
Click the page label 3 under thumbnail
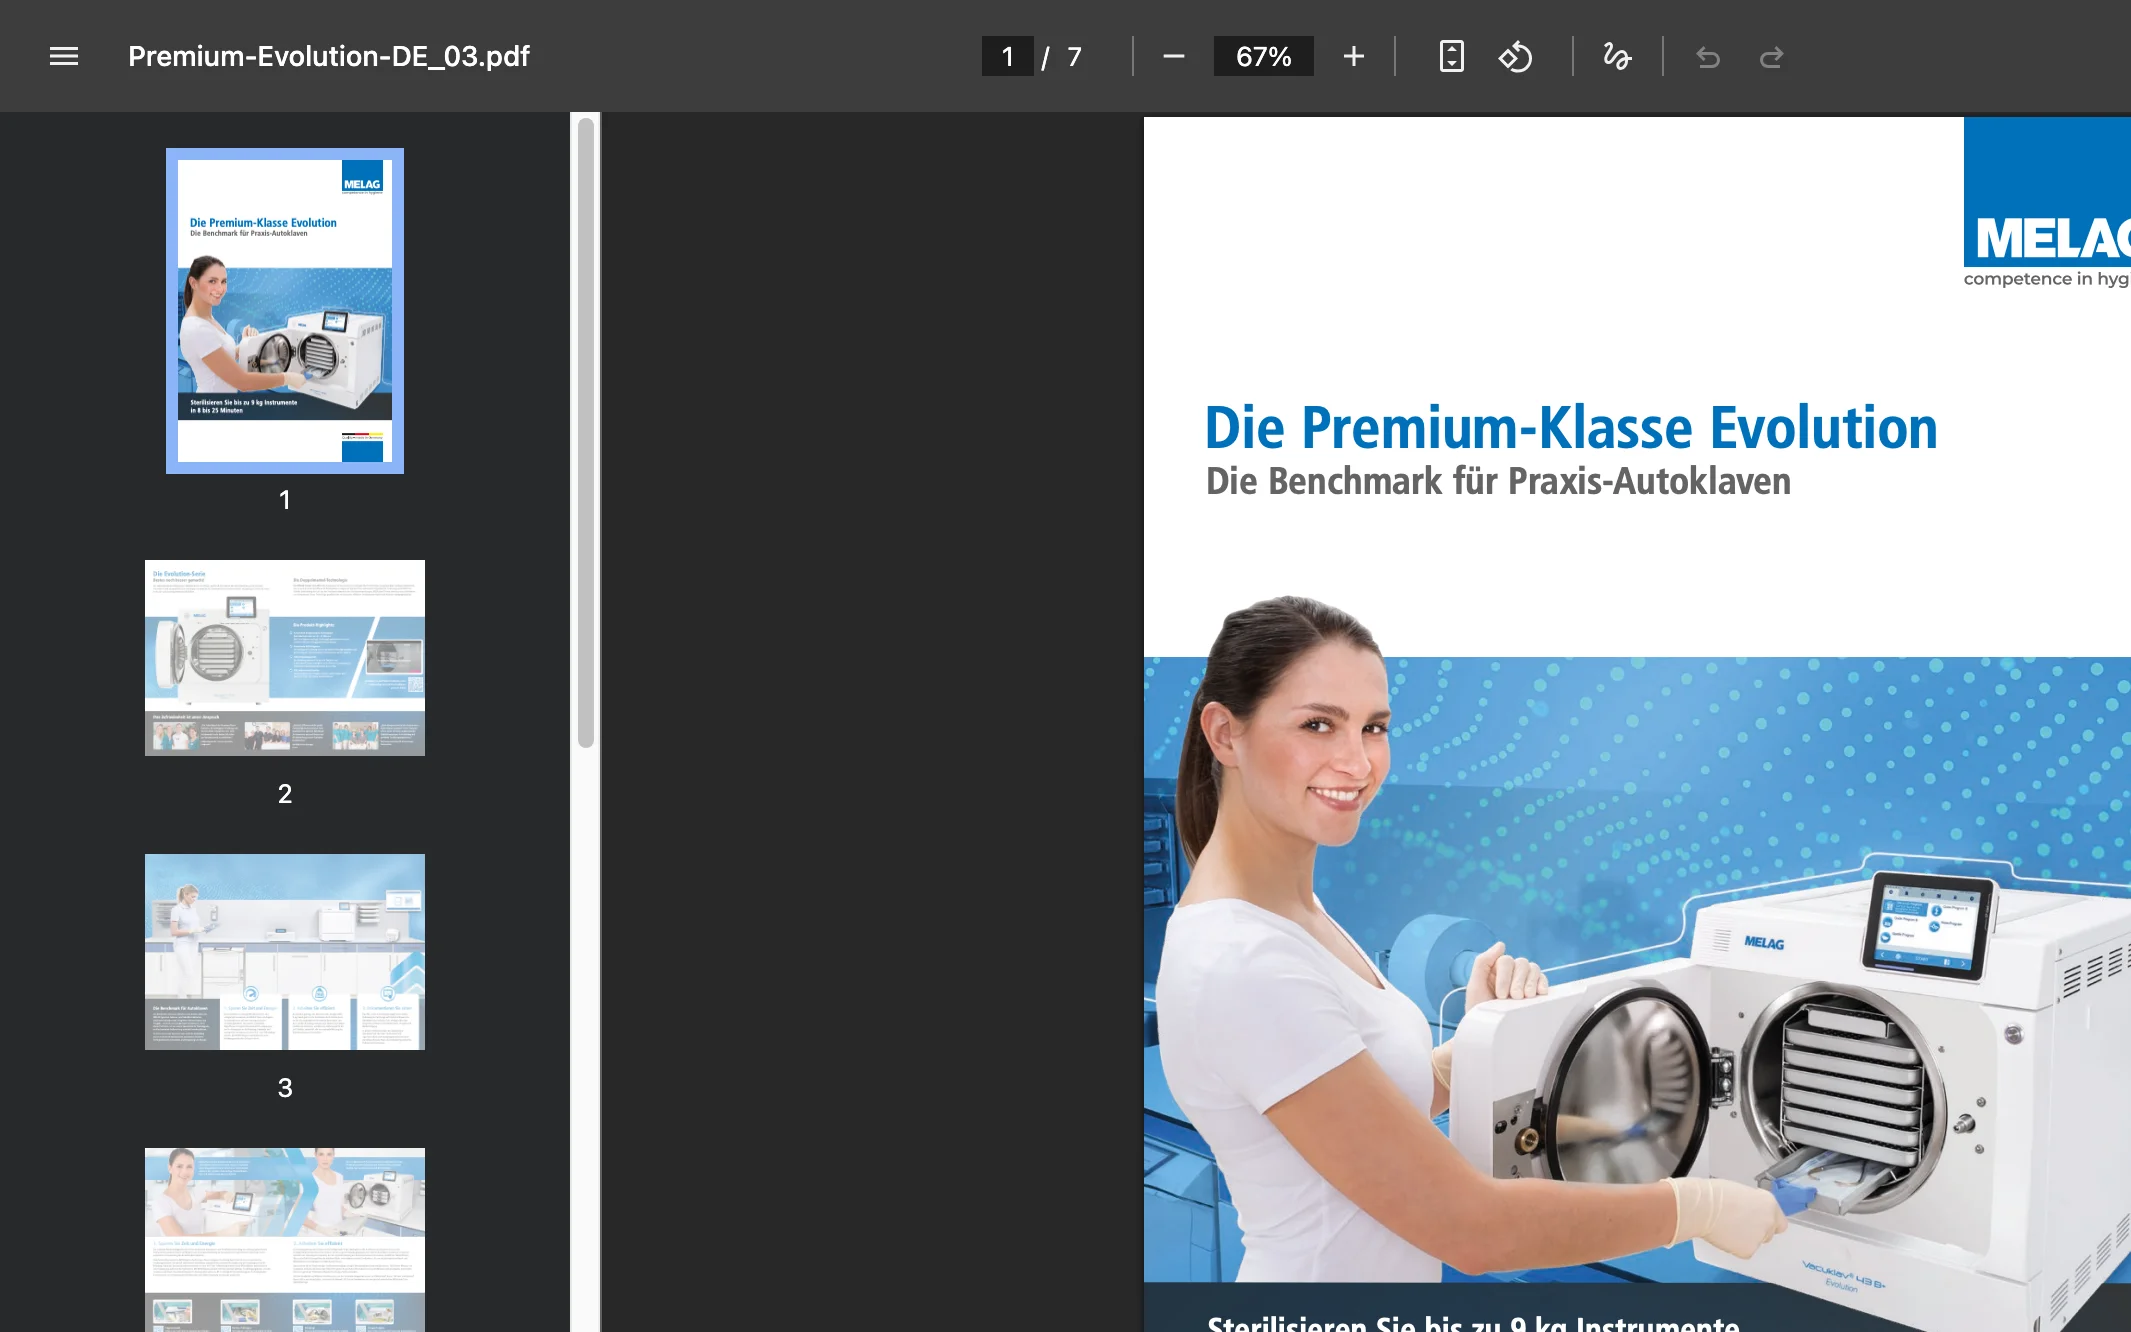click(x=285, y=1088)
